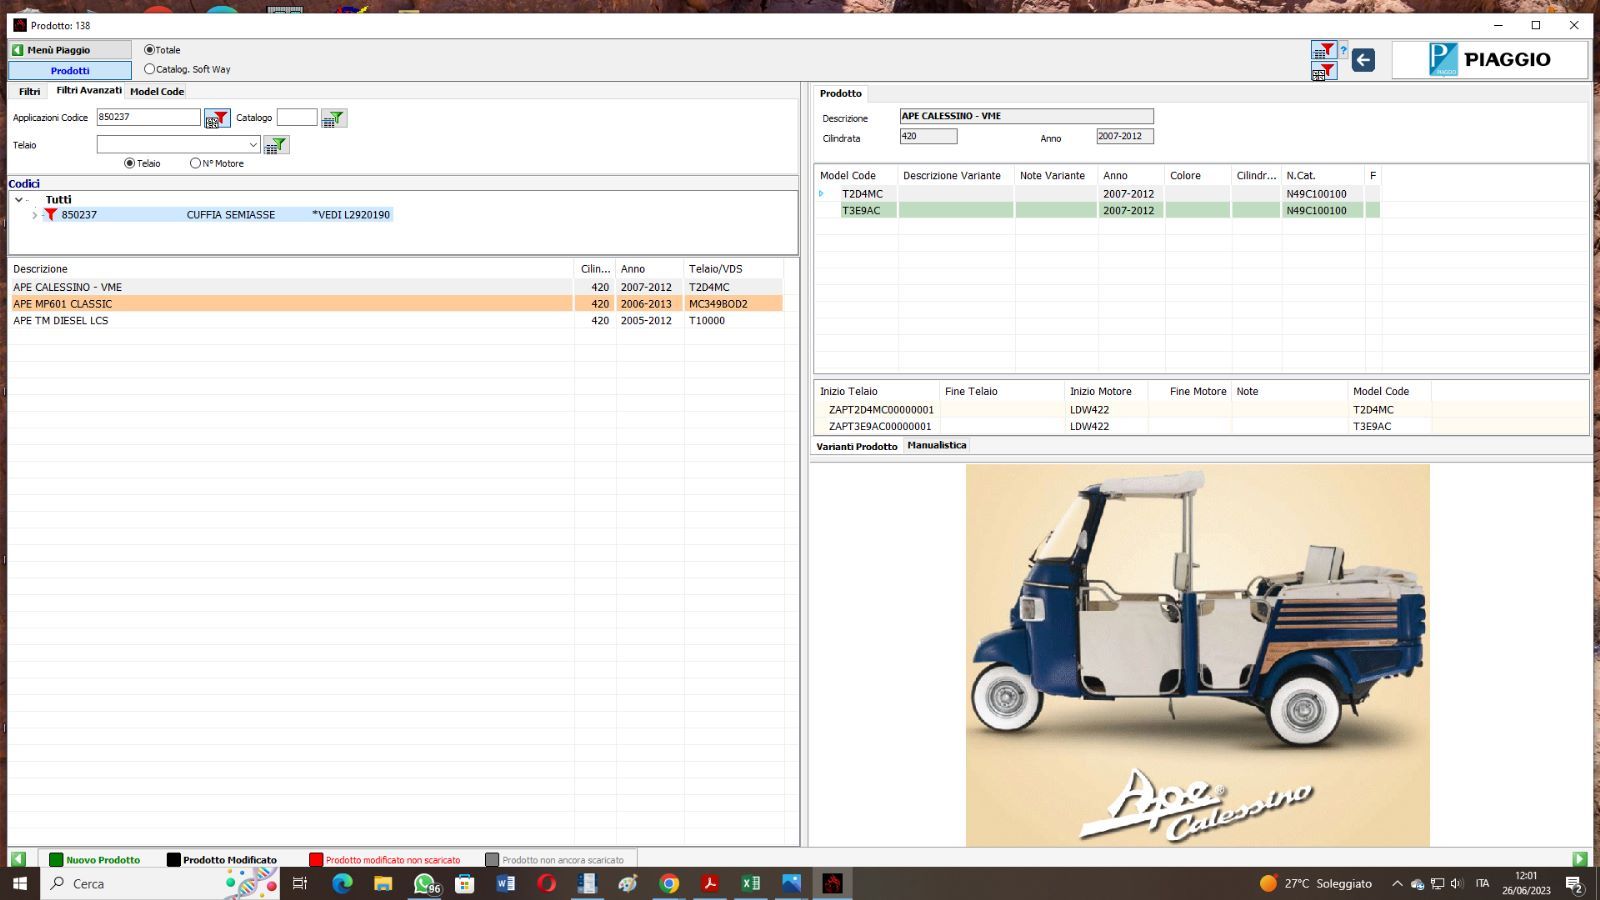The image size is (1600, 900).
Task: Open the Manualistica tab
Action: [936, 445]
